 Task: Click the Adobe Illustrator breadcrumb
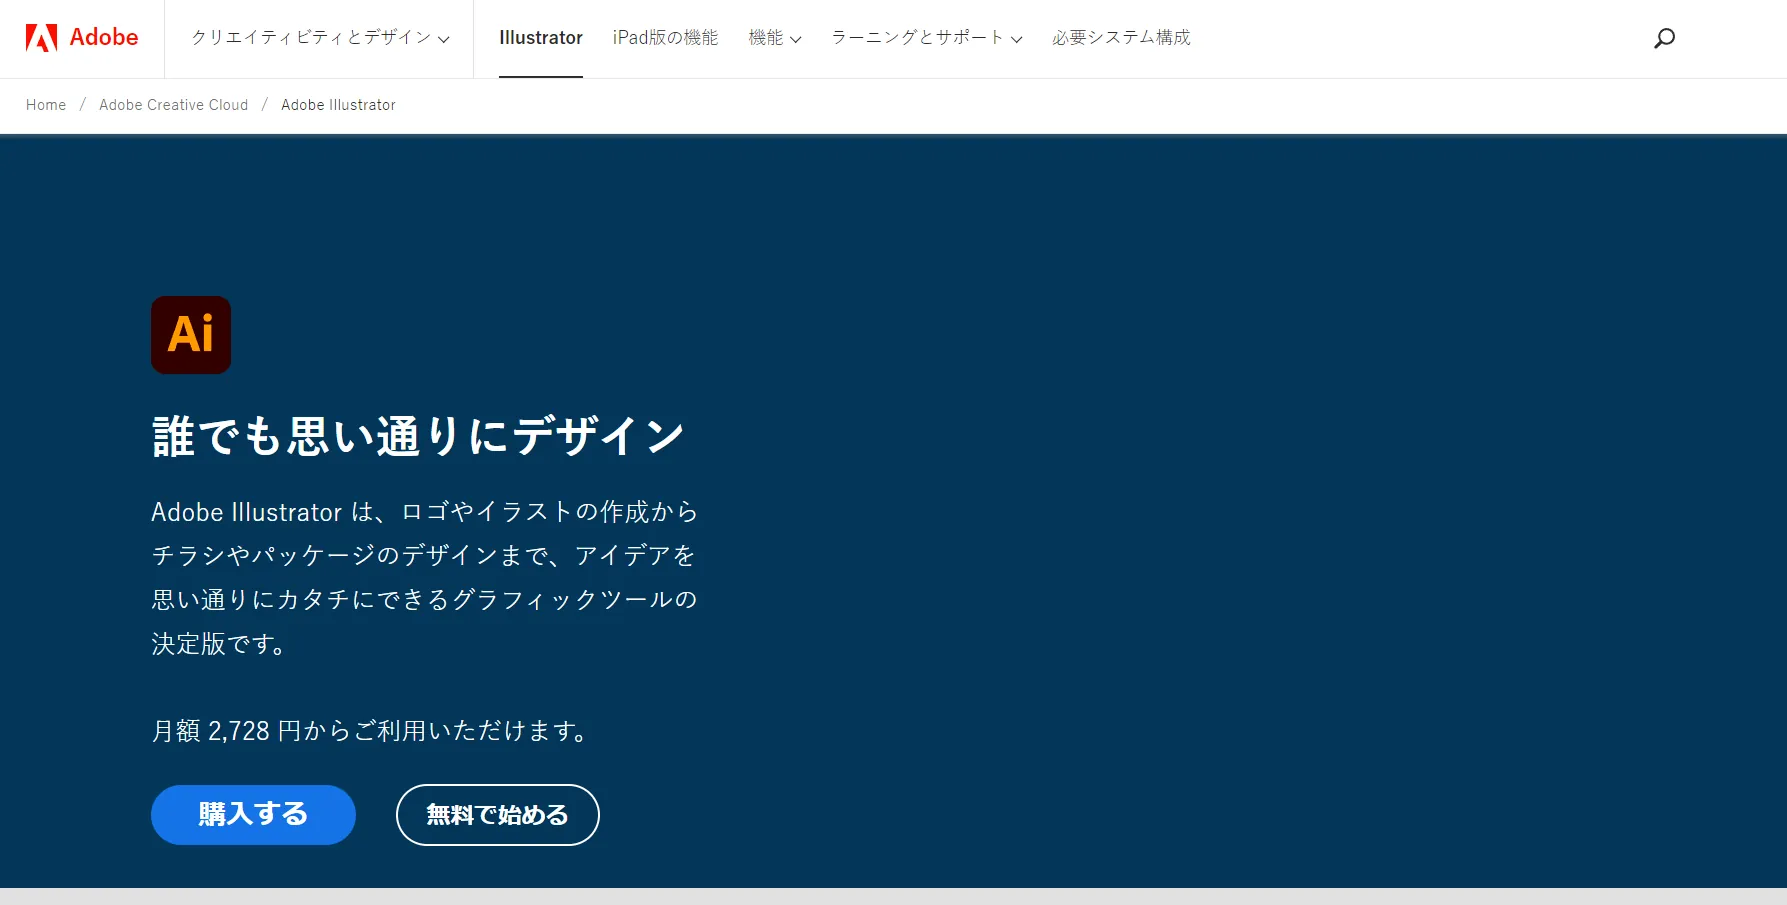point(338,105)
